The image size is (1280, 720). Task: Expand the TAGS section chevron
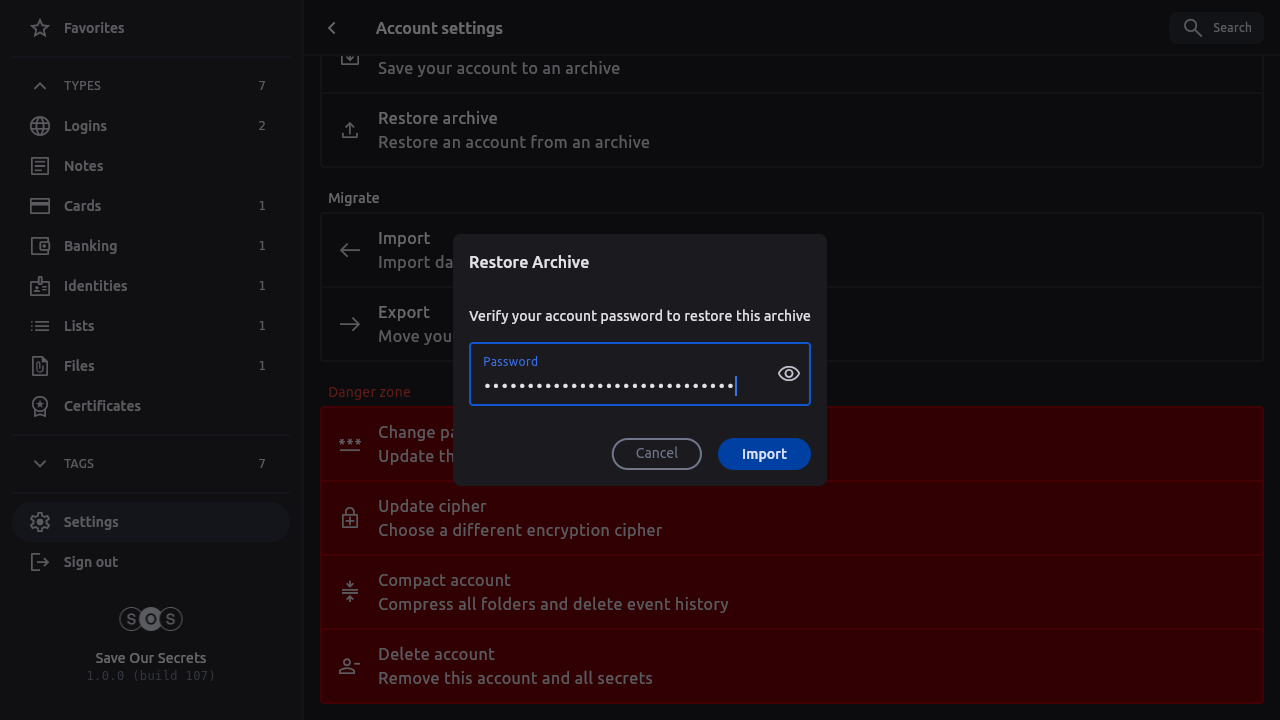pyautogui.click(x=40, y=464)
